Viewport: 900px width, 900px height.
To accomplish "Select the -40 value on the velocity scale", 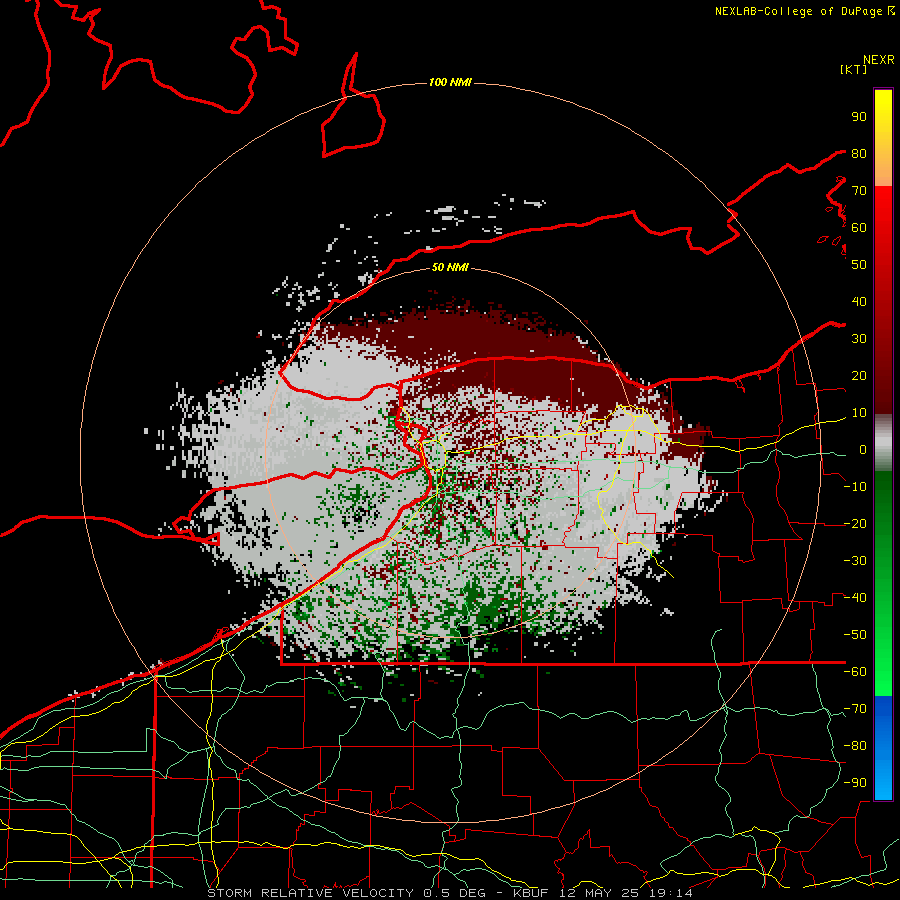I will pos(855,598).
